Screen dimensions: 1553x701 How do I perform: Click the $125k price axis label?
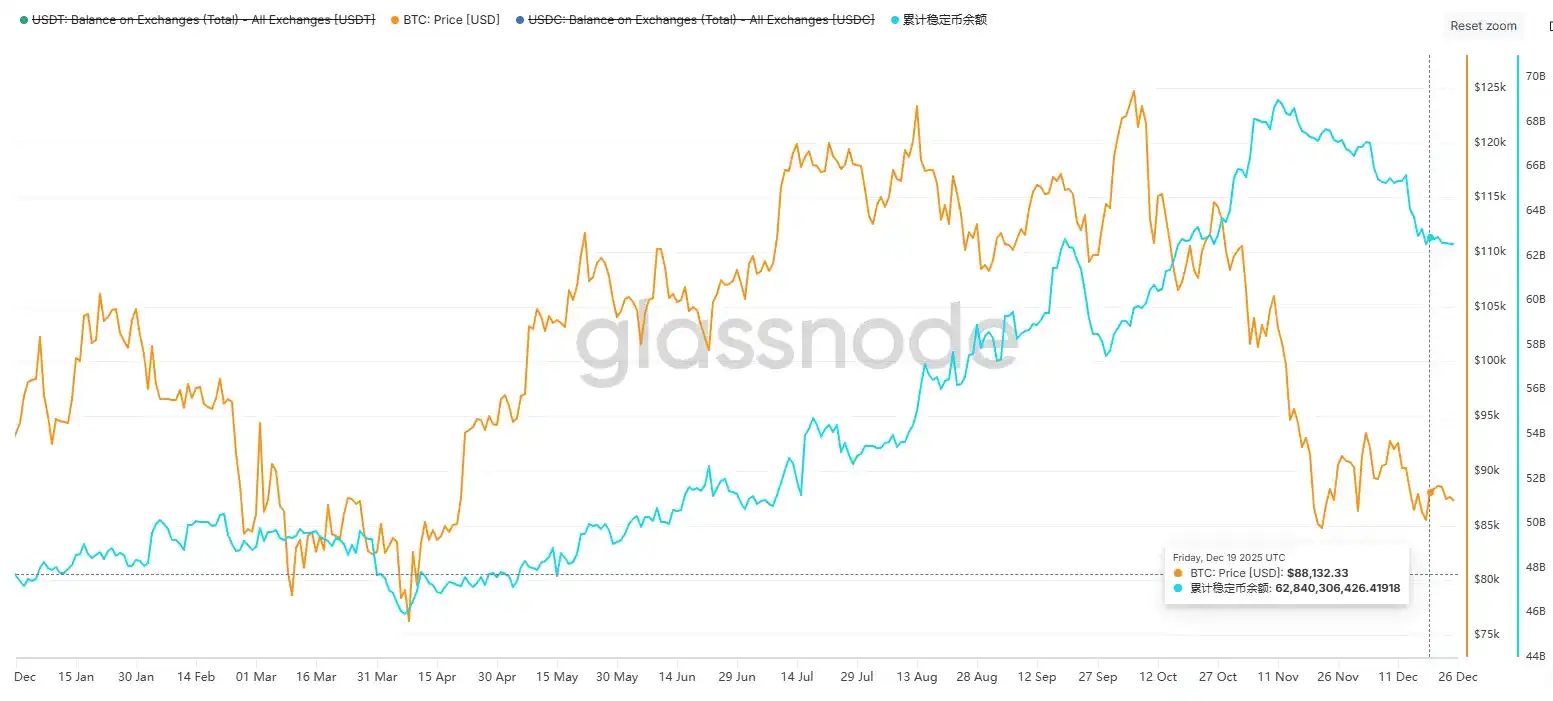point(1489,88)
